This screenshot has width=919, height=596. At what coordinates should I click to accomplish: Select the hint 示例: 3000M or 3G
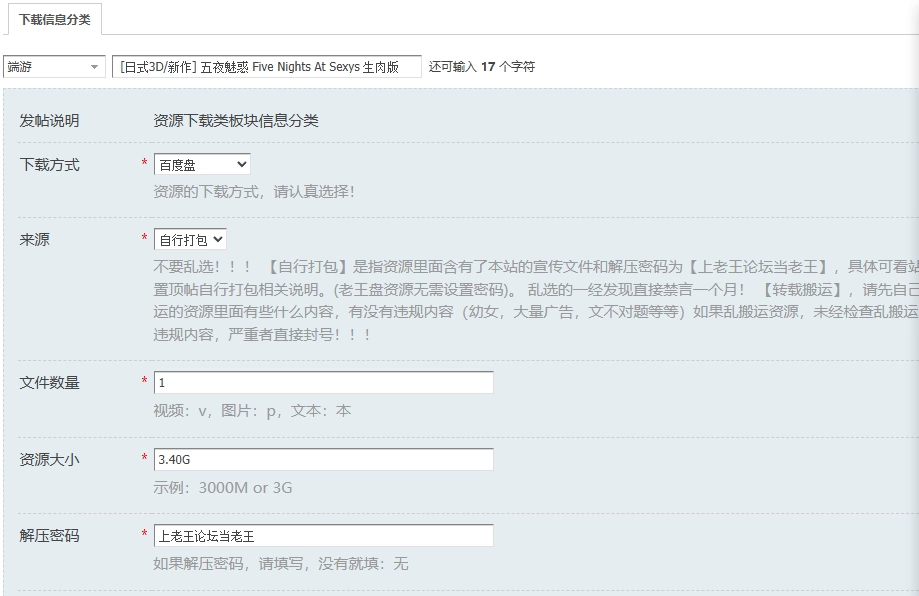tap(223, 488)
